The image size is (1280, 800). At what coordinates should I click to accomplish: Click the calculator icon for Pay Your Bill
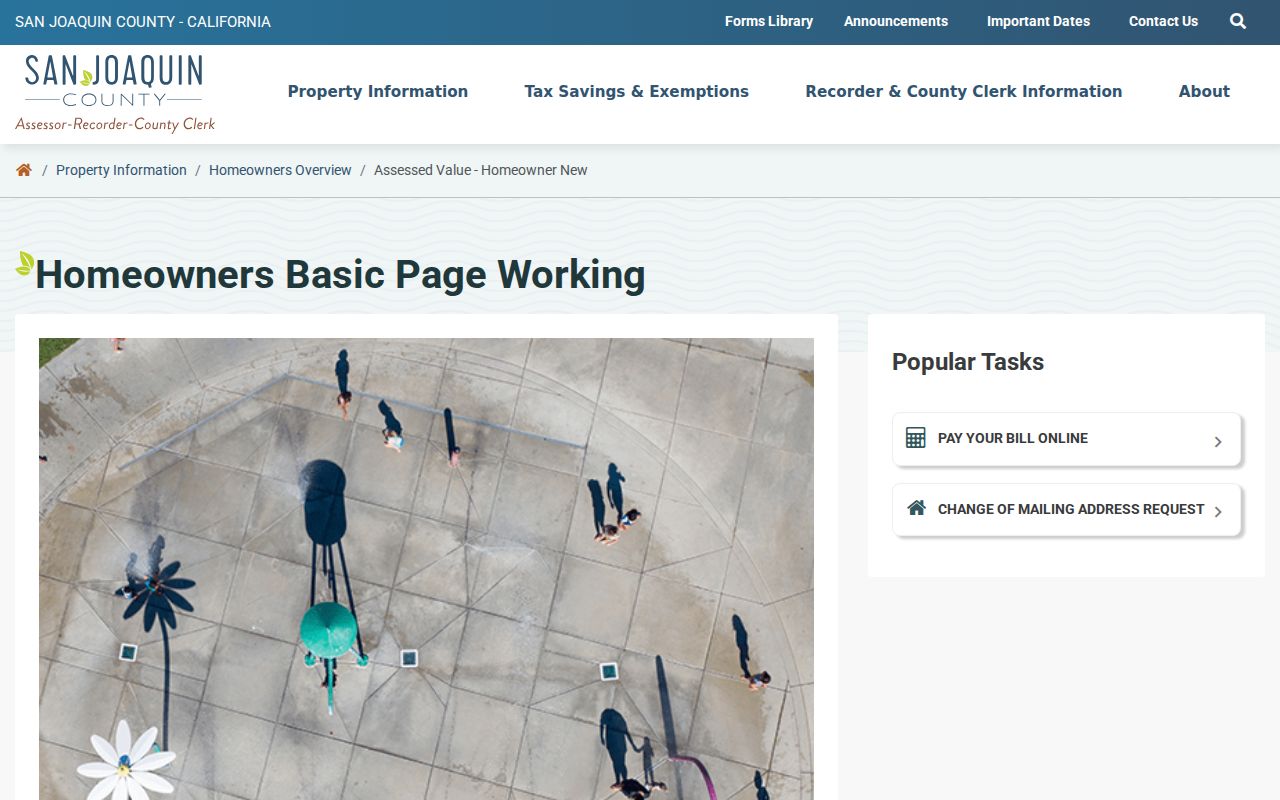[915, 438]
